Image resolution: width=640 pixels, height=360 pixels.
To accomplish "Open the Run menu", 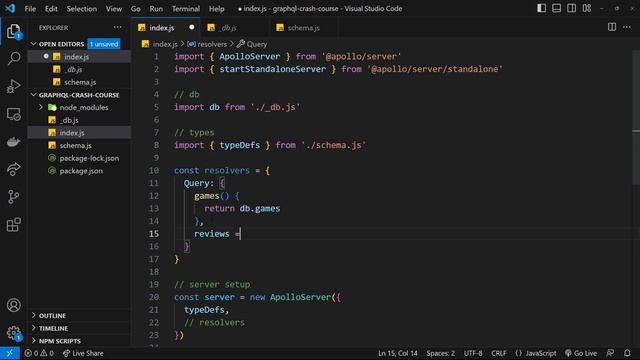I will [x=156, y=9].
